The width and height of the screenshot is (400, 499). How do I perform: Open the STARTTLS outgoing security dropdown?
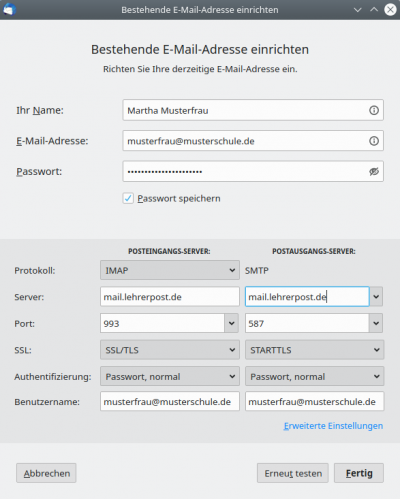pyautogui.click(x=314, y=350)
